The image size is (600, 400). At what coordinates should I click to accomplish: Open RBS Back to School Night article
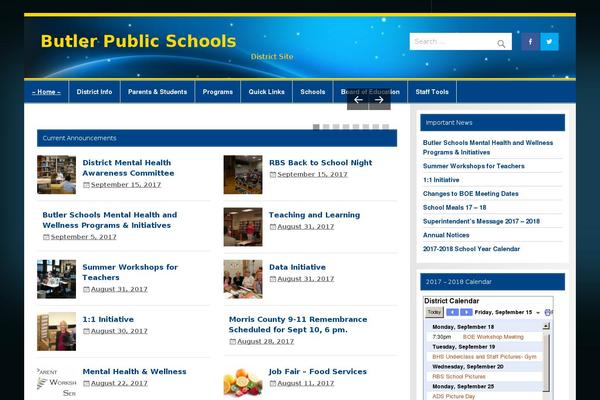(321, 163)
